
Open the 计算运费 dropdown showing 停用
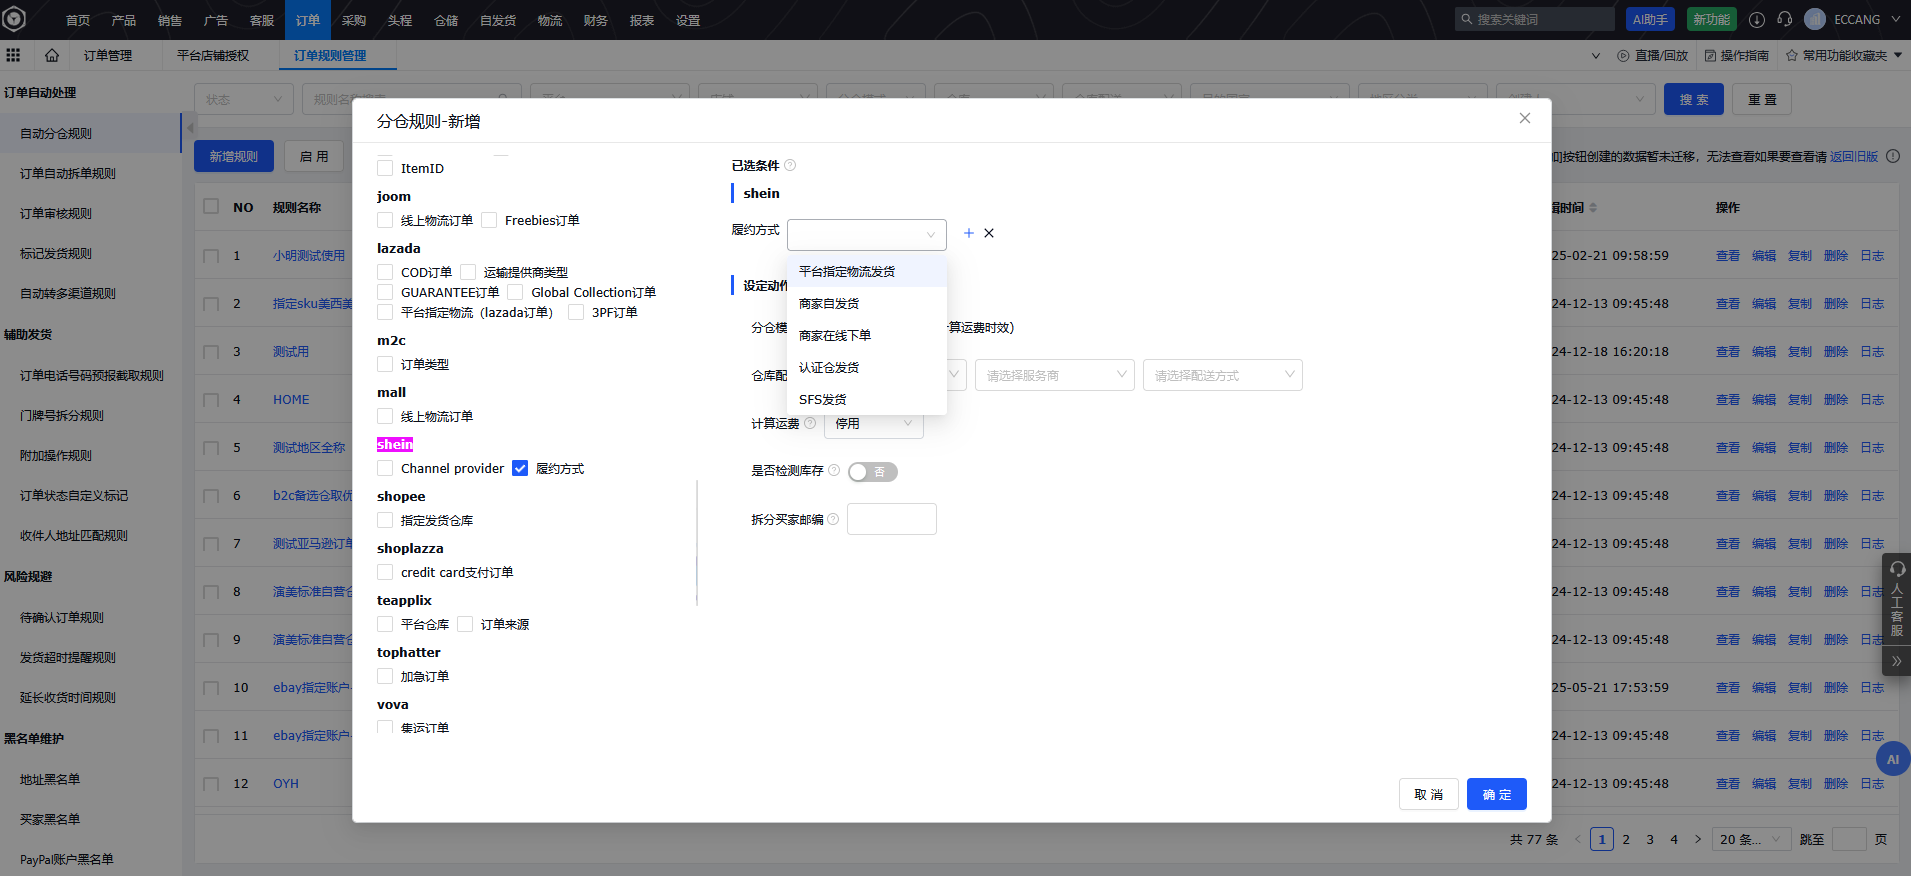coord(873,424)
